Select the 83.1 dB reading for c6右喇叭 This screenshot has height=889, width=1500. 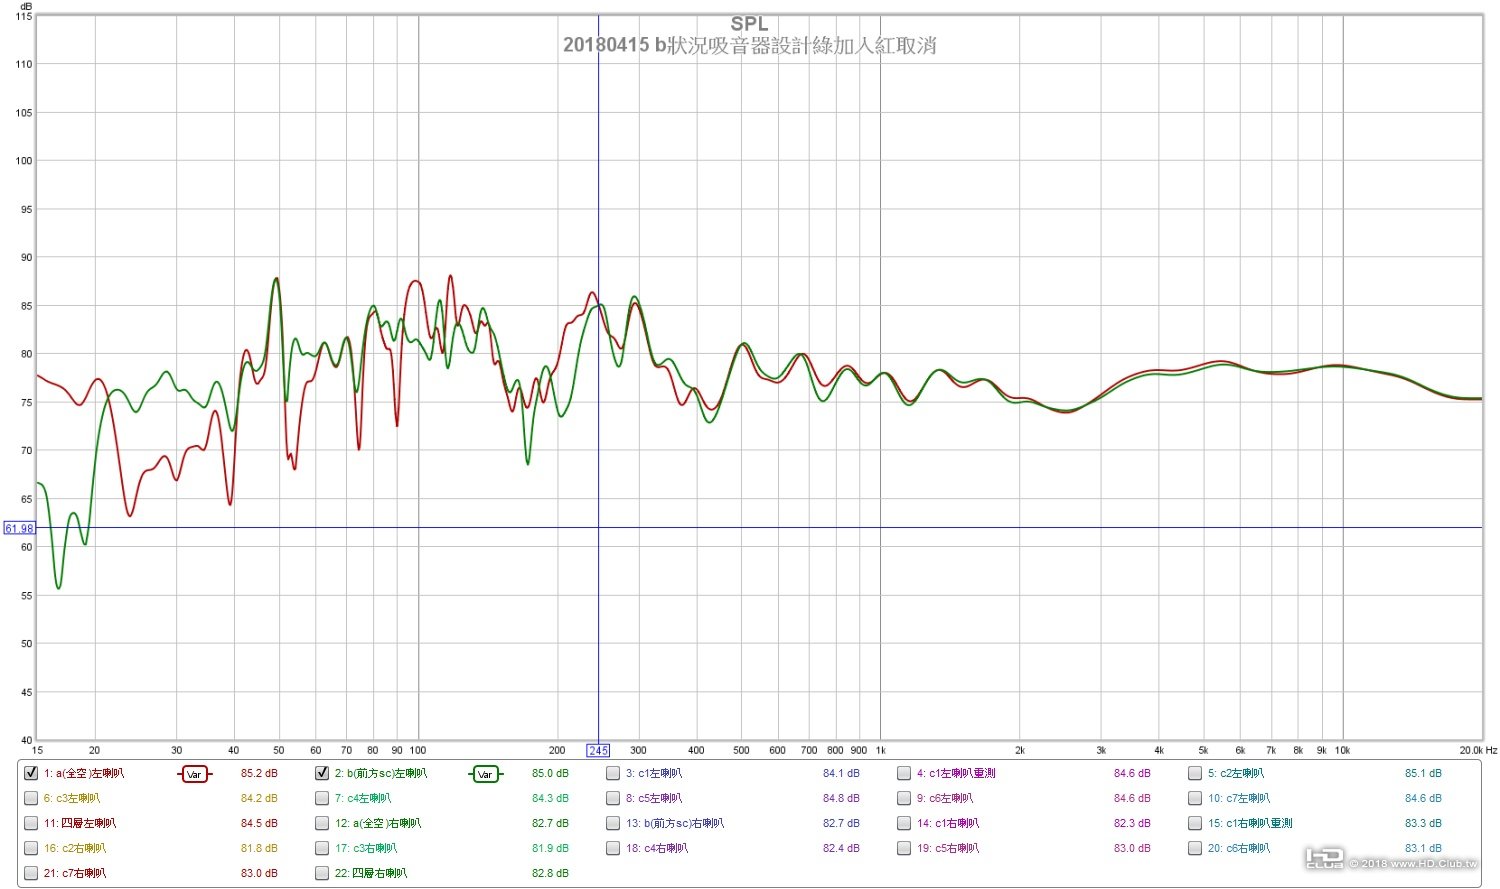coord(1423,848)
